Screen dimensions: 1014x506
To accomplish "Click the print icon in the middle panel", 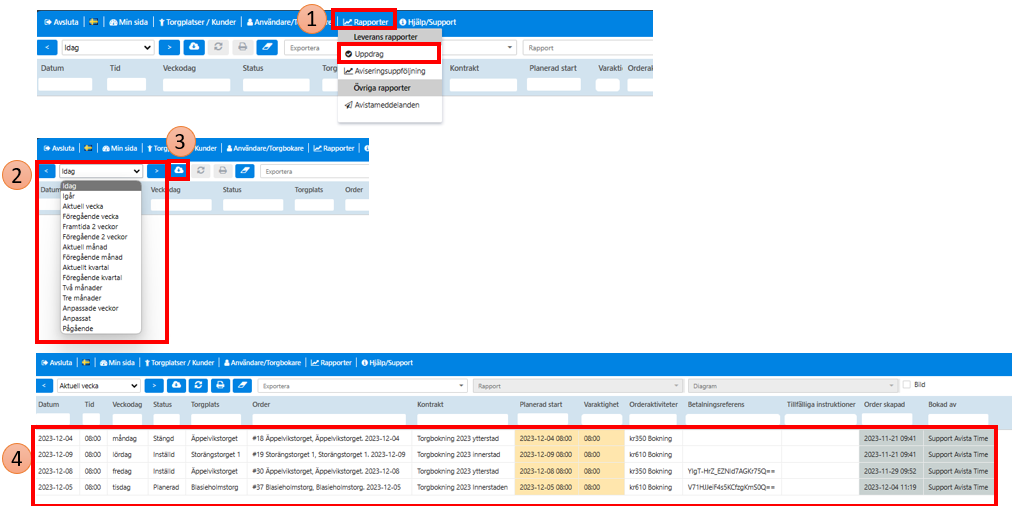I will tap(222, 171).
